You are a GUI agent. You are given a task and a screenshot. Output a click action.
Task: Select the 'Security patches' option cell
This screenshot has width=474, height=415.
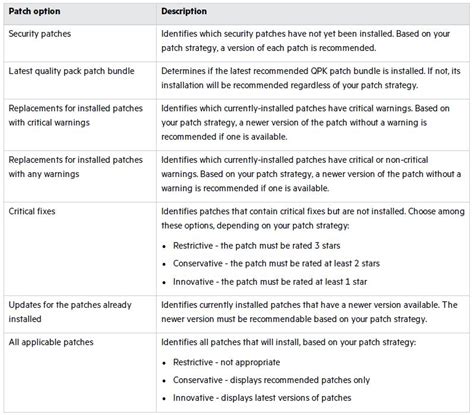point(40,34)
